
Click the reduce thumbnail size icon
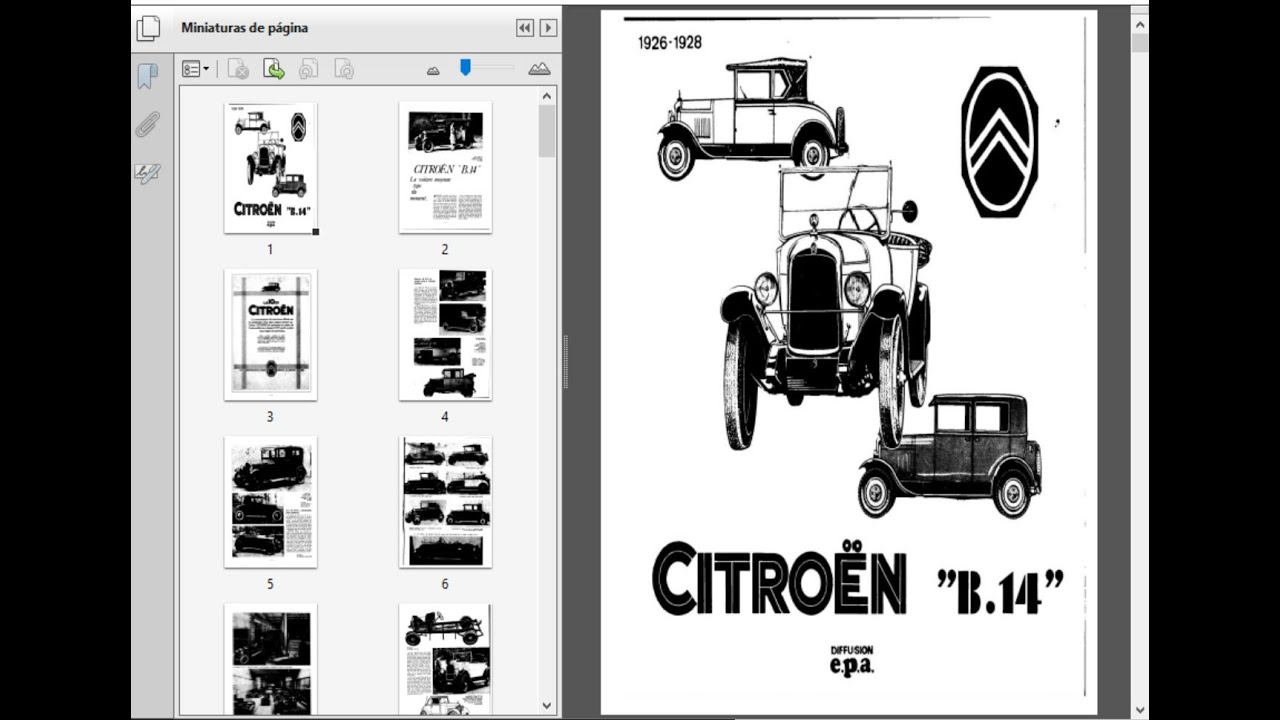433,70
